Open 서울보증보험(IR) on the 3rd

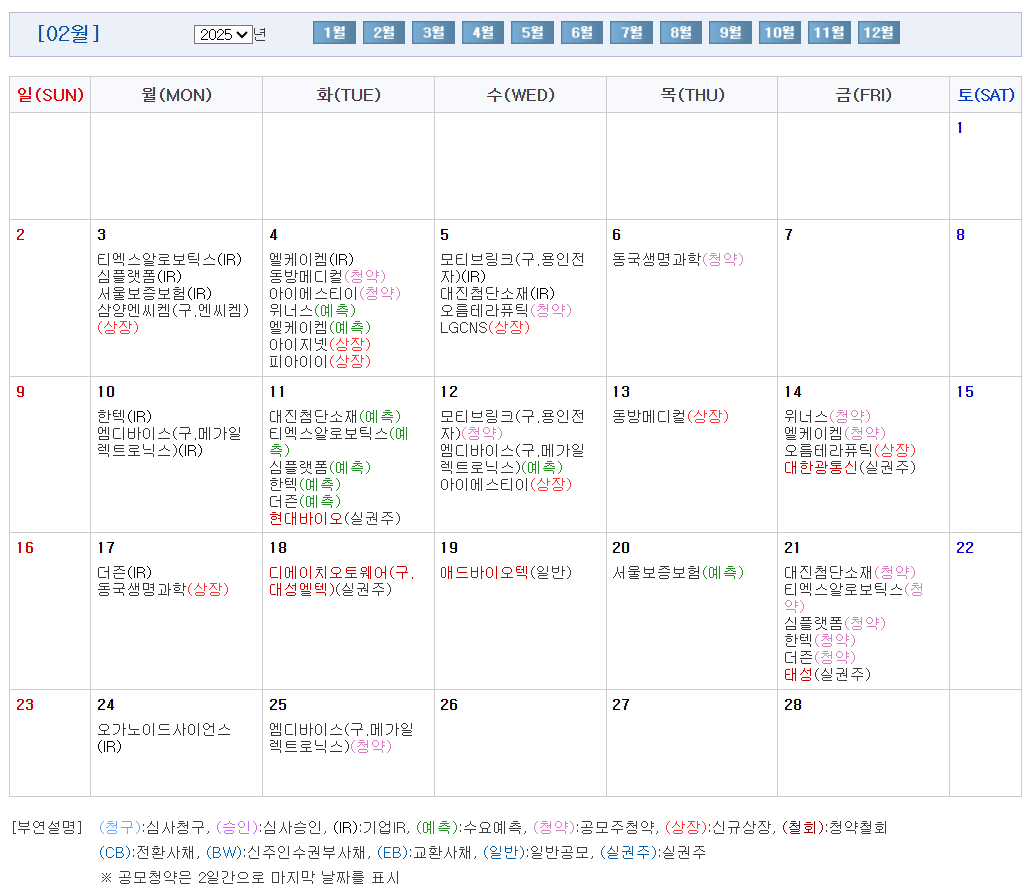pyautogui.click(x=154, y=293)
